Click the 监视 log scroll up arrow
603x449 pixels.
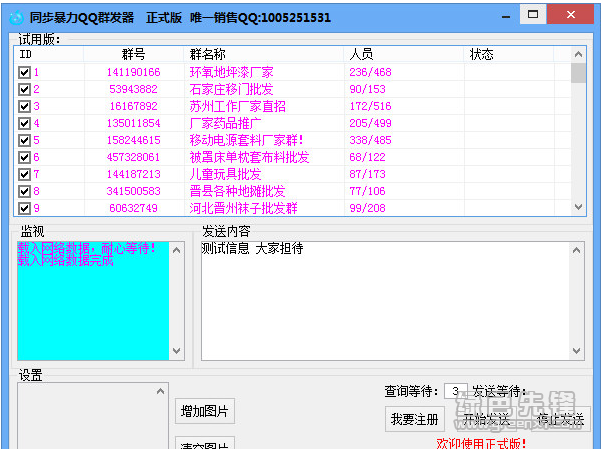177,250
